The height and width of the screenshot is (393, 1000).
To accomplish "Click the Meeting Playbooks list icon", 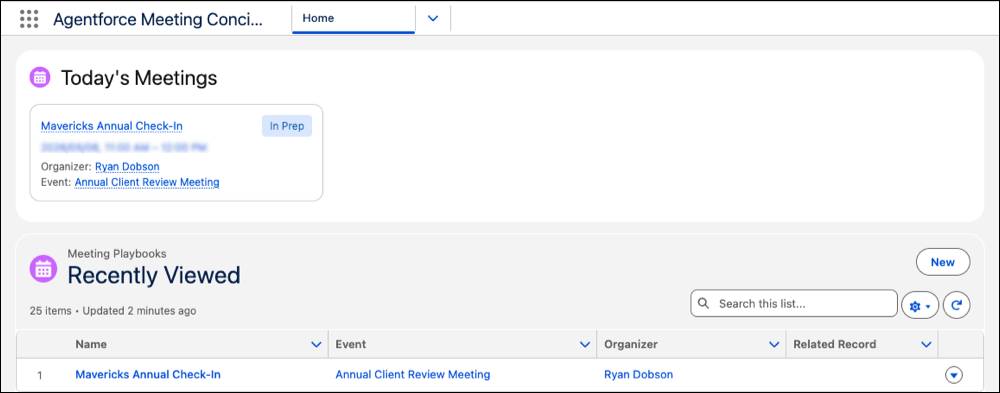I will [43, 269].
